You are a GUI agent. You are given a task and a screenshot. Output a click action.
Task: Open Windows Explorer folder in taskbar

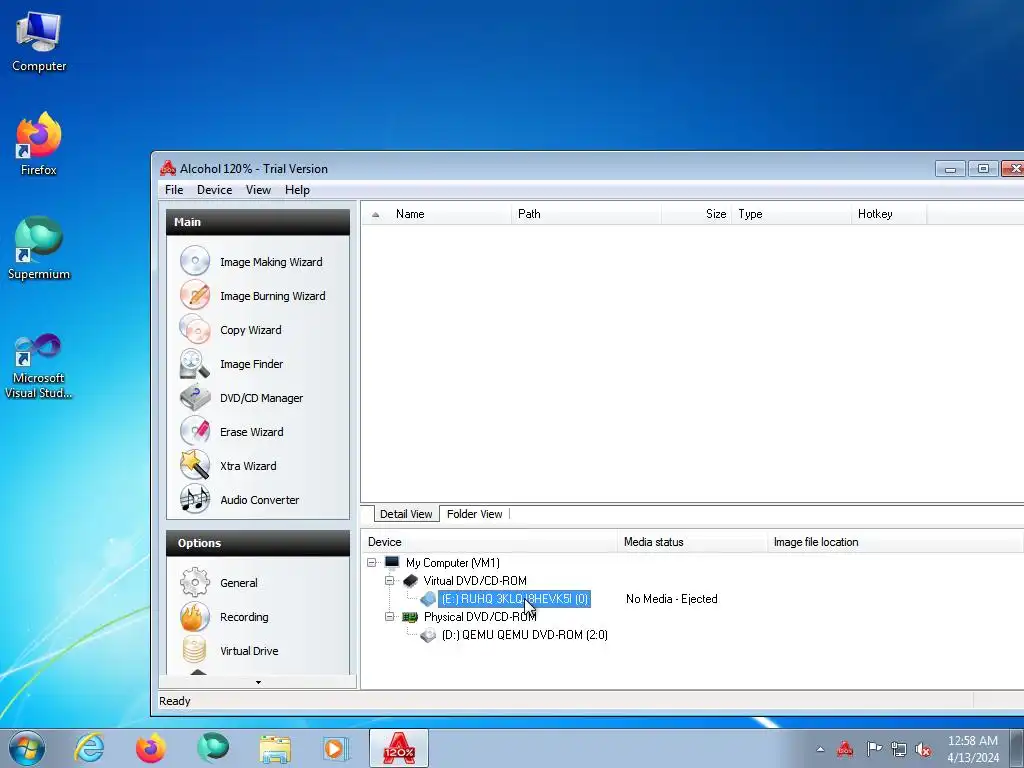pyautogui.click(x=275, y=748)
